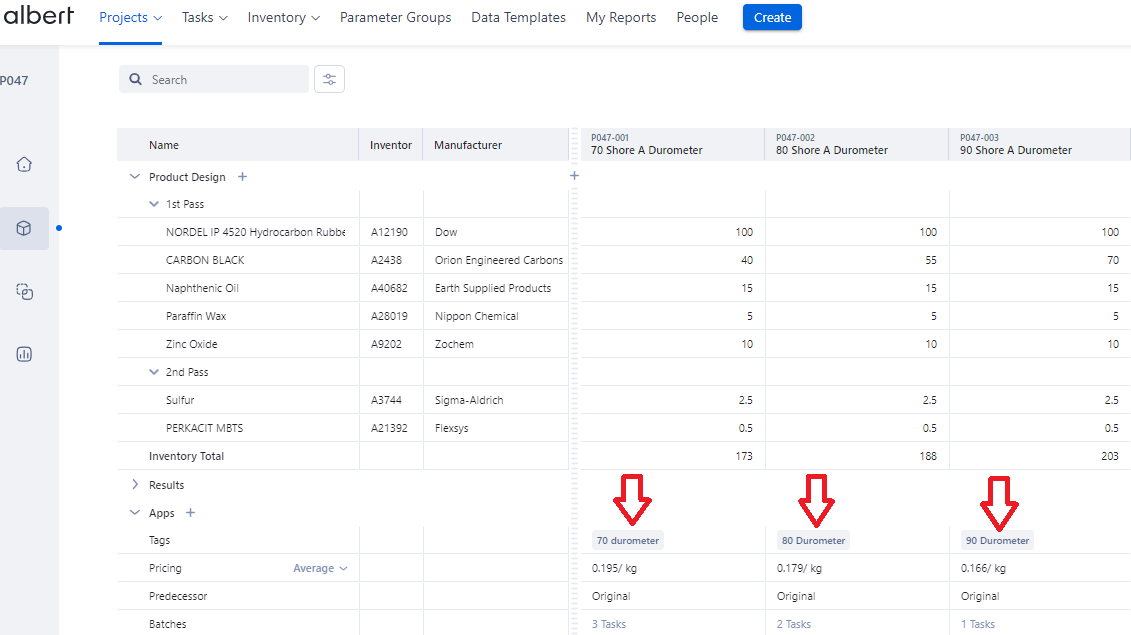Open the overlapping squares sidebar icon

click(x=25, y=292)
